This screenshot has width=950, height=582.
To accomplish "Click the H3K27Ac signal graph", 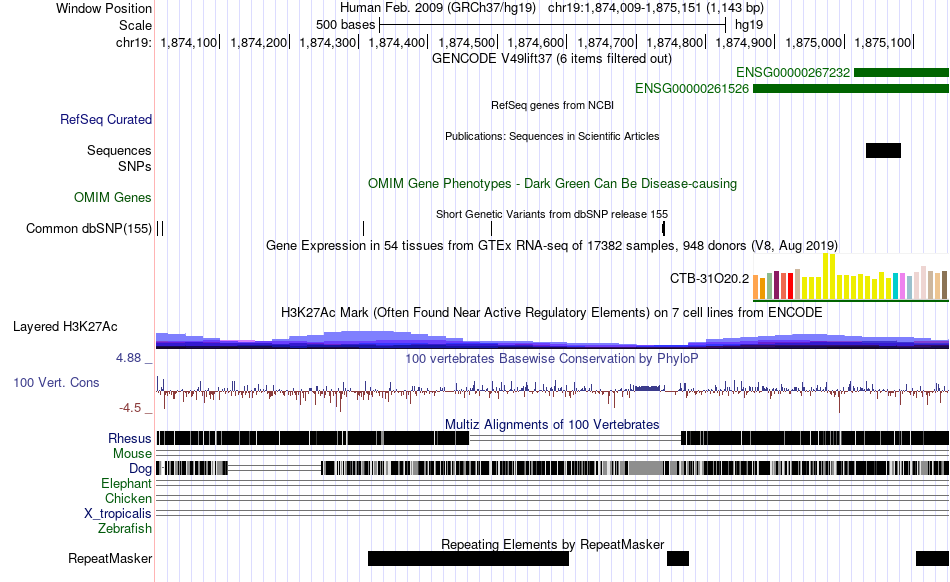I will [552, 339].
